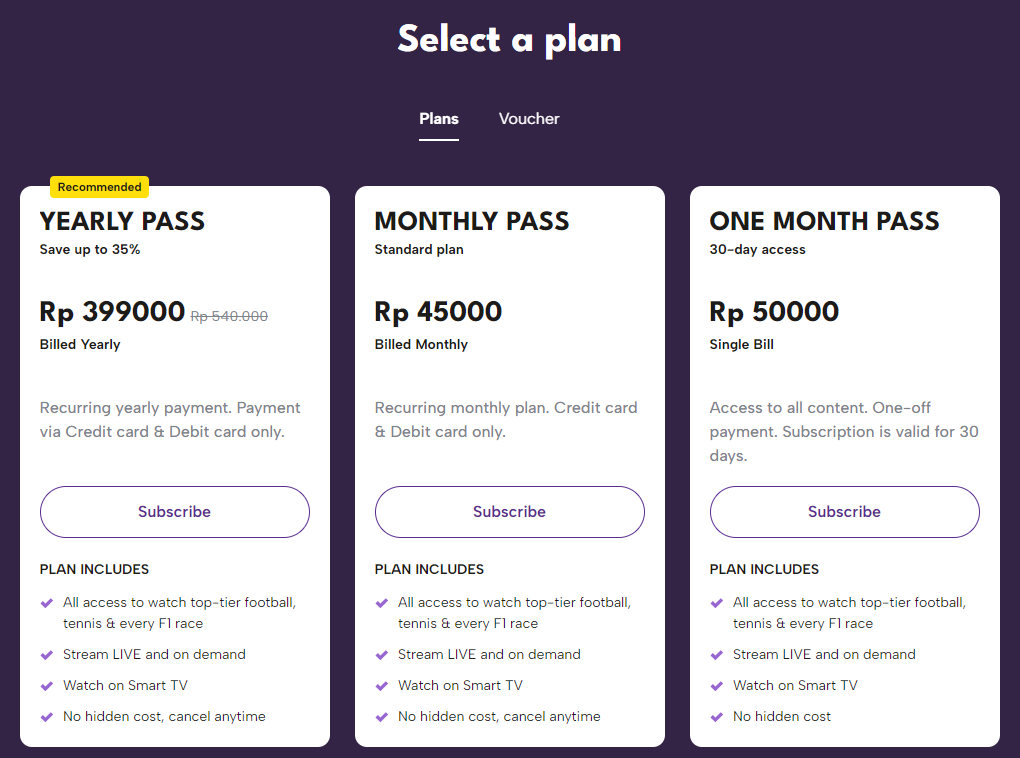This screenshot has height=758, width=1020.
Task: Click Monthly Pass Stream LIVE checkmark
Action: [x=381, y=655]
